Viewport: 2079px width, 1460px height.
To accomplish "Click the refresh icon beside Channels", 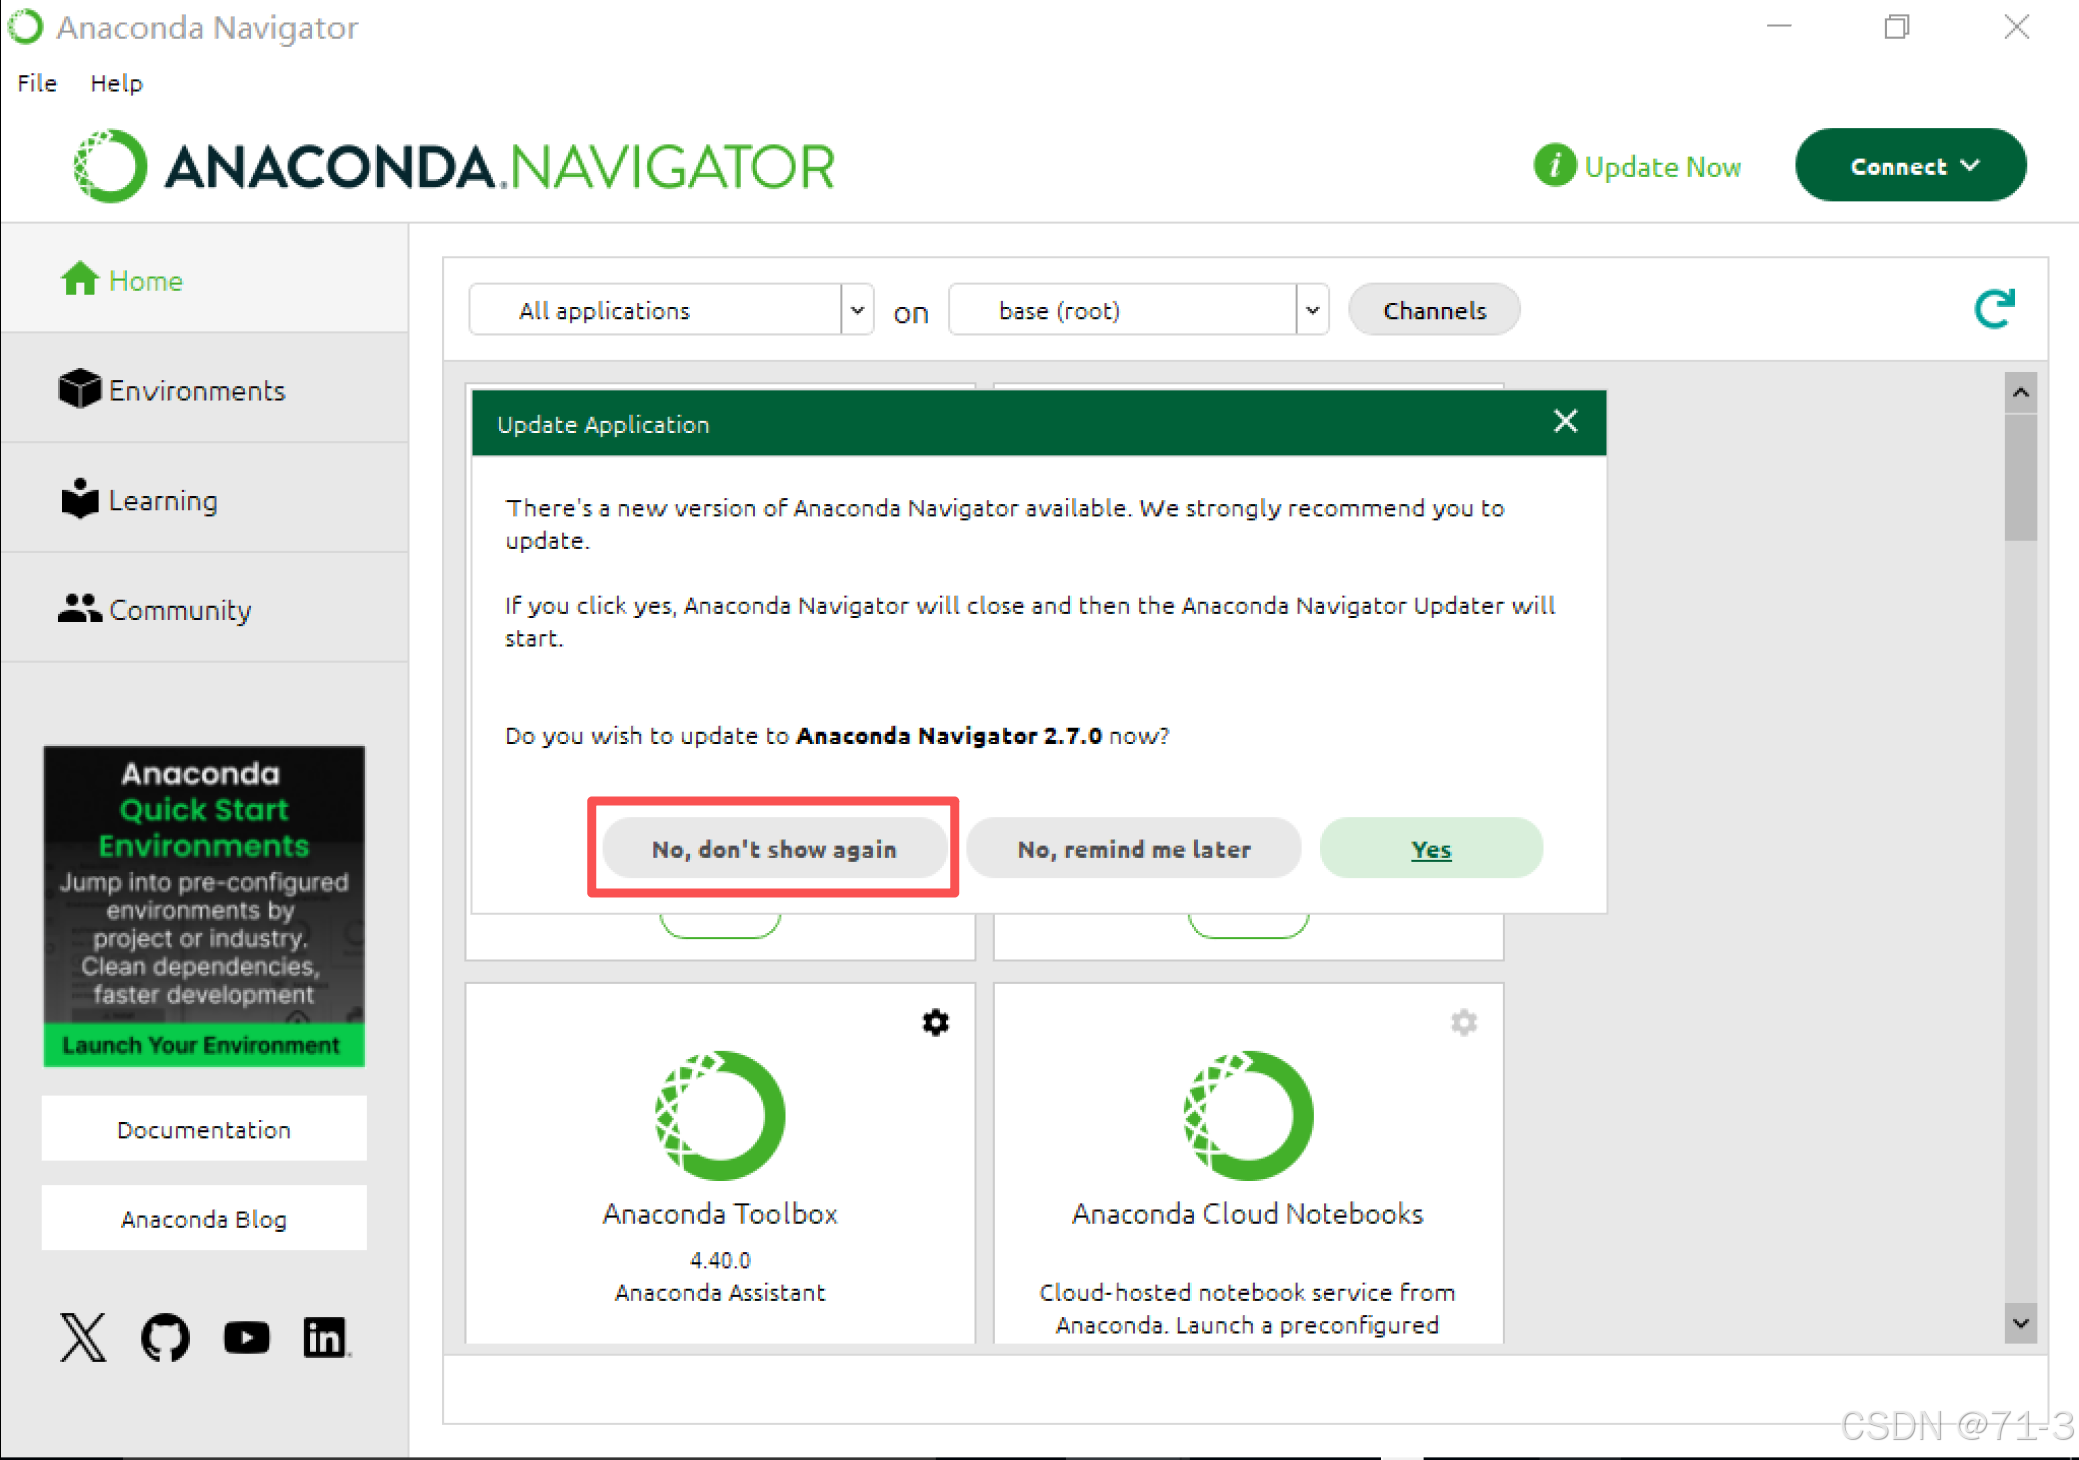I will [x=1994, y=309].
